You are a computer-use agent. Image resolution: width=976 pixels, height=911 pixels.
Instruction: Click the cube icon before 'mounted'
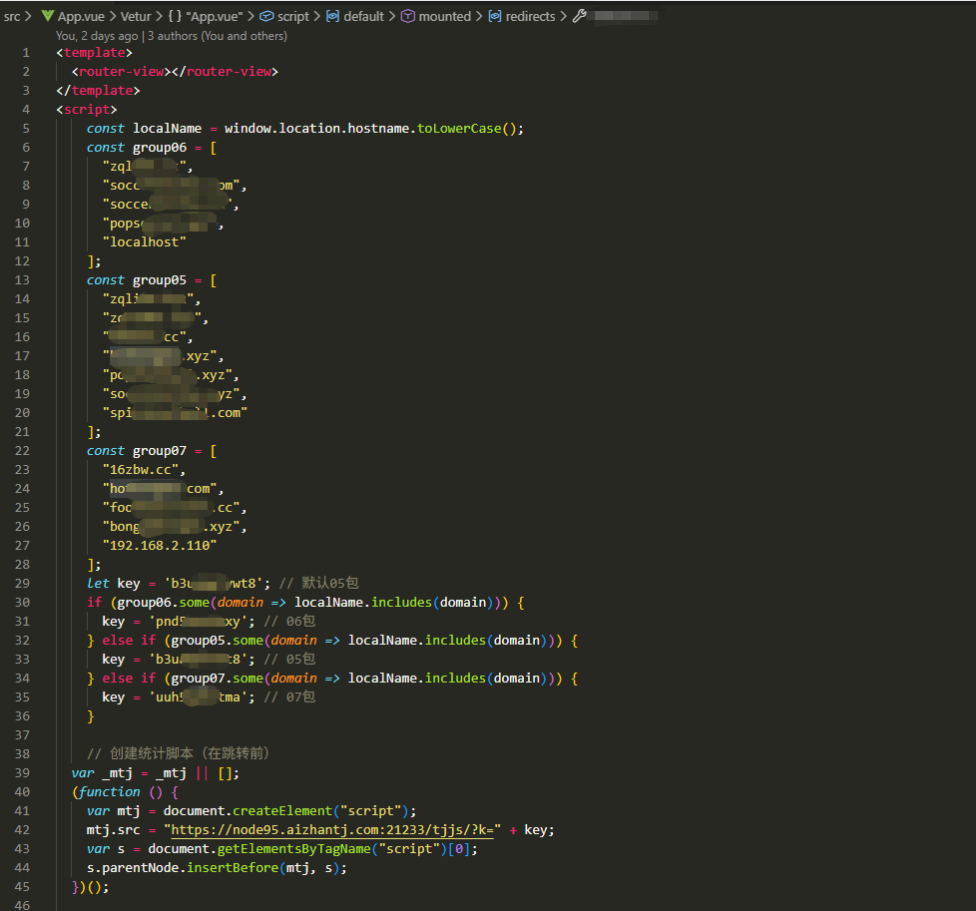click(x=408, y=16)
